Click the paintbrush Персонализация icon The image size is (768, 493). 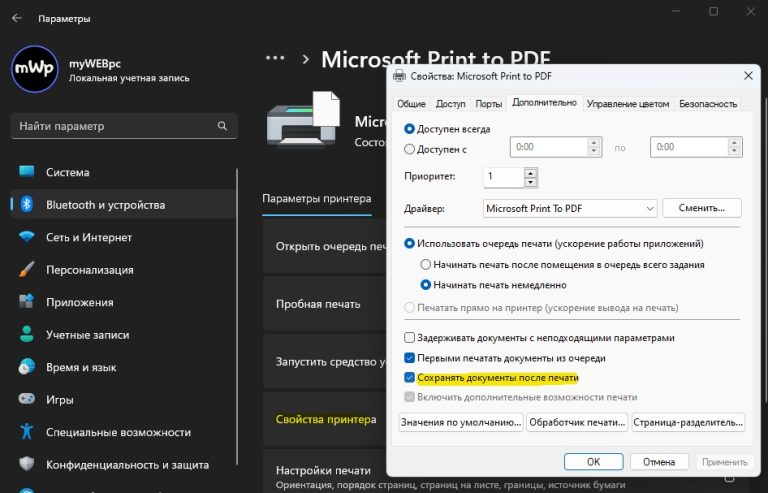point(26,269)
